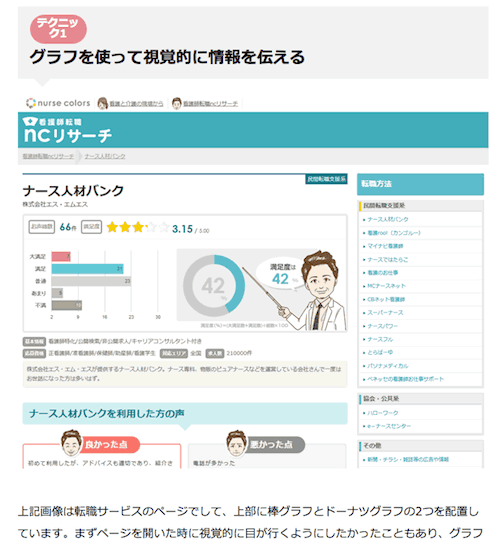Click the smiling face avatar by 良かった点
This screenshot has width=500, height=540.
tap(71, 442)
